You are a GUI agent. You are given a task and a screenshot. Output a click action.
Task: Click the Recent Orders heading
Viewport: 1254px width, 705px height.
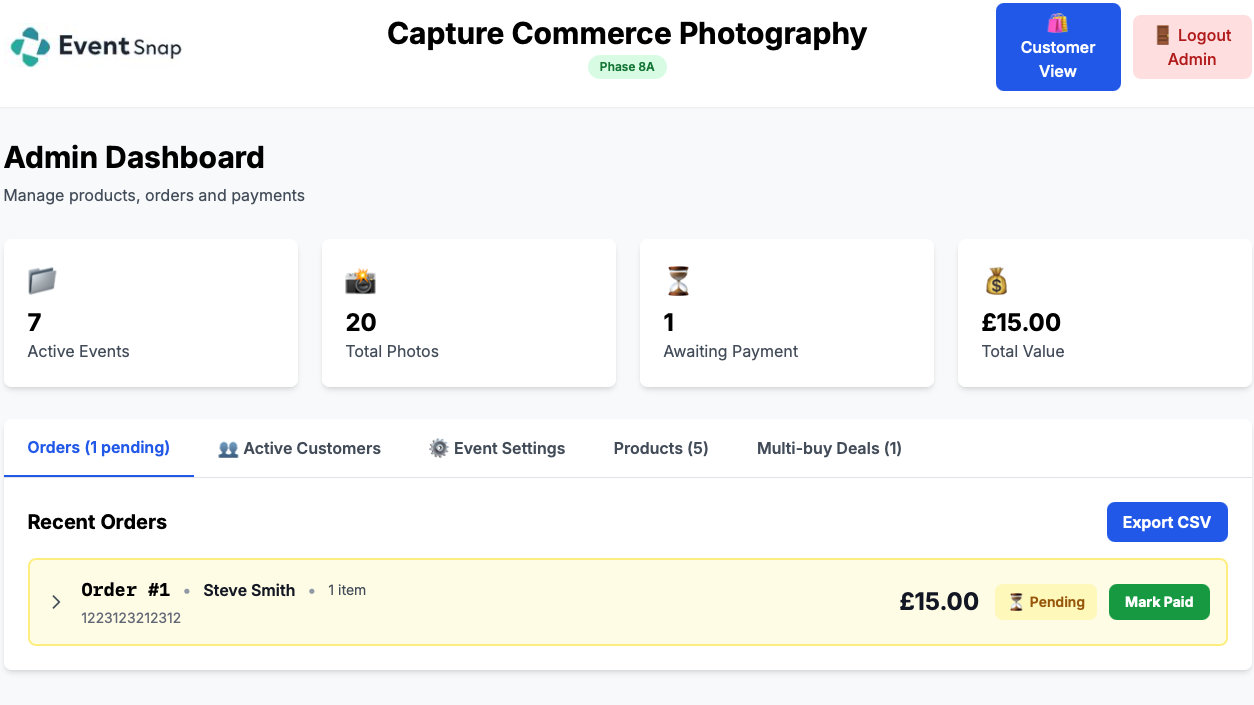pos(97,522)
